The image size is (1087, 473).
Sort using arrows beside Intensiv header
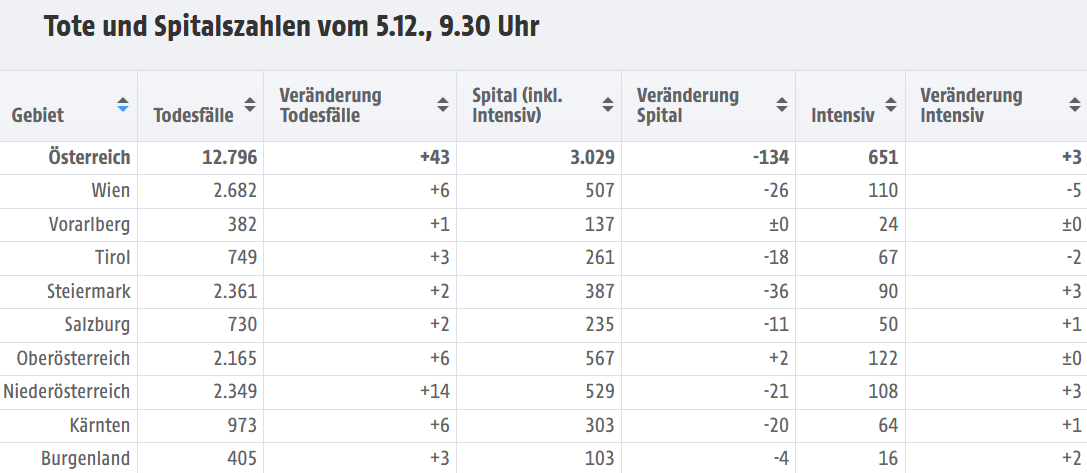pyautogui.click(x=892, y=105)
